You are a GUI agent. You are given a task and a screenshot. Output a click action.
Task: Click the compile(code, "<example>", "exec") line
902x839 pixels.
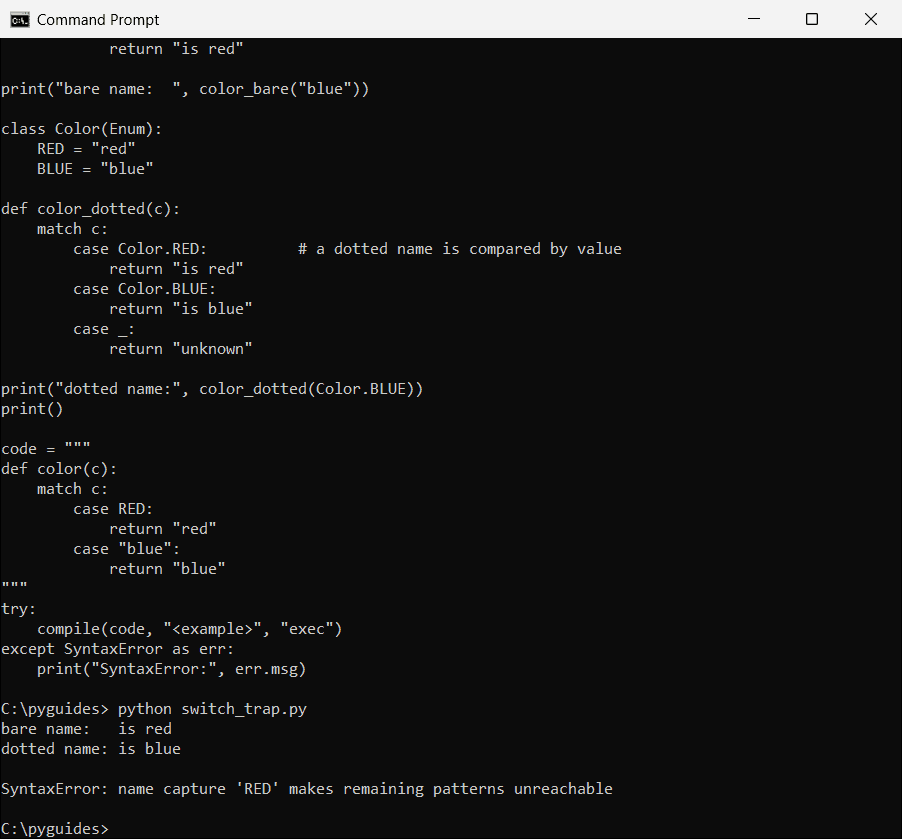[x=190, y=629]
